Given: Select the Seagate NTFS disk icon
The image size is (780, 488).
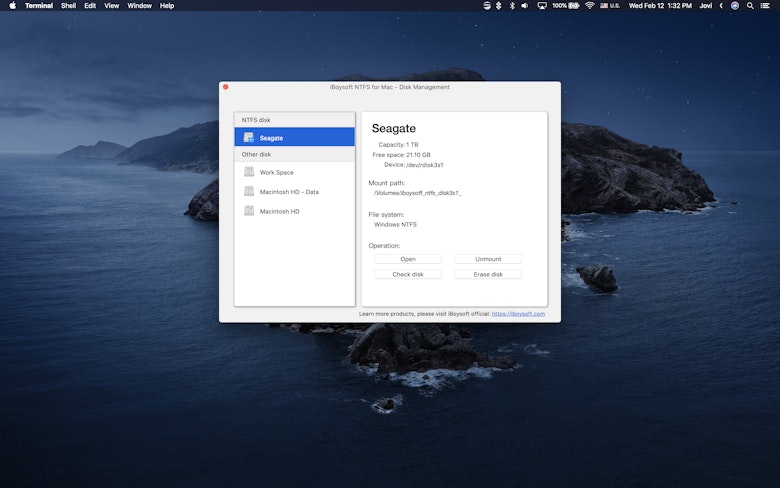Looking at the screenshot, I should coord(249,137).
